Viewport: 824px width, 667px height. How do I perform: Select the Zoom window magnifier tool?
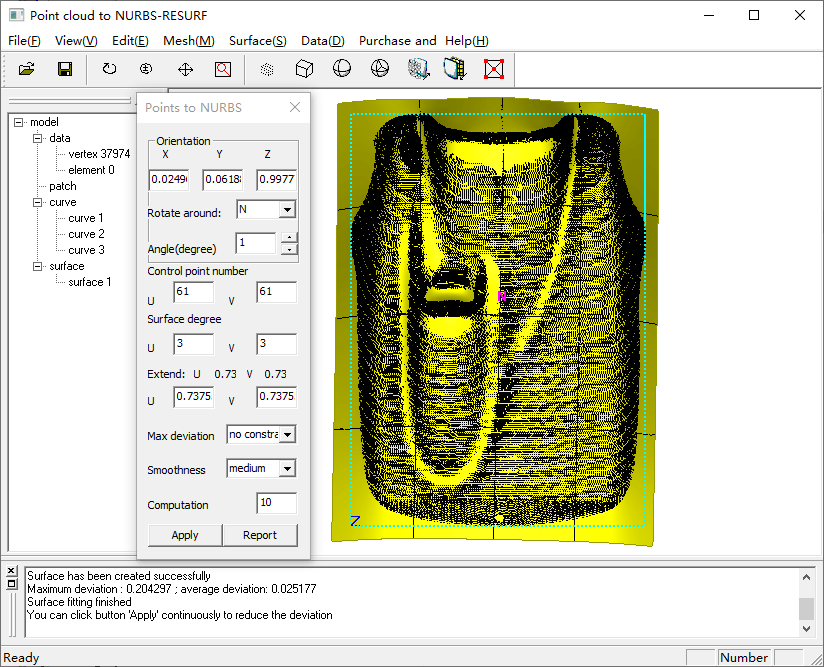point(222,69)
